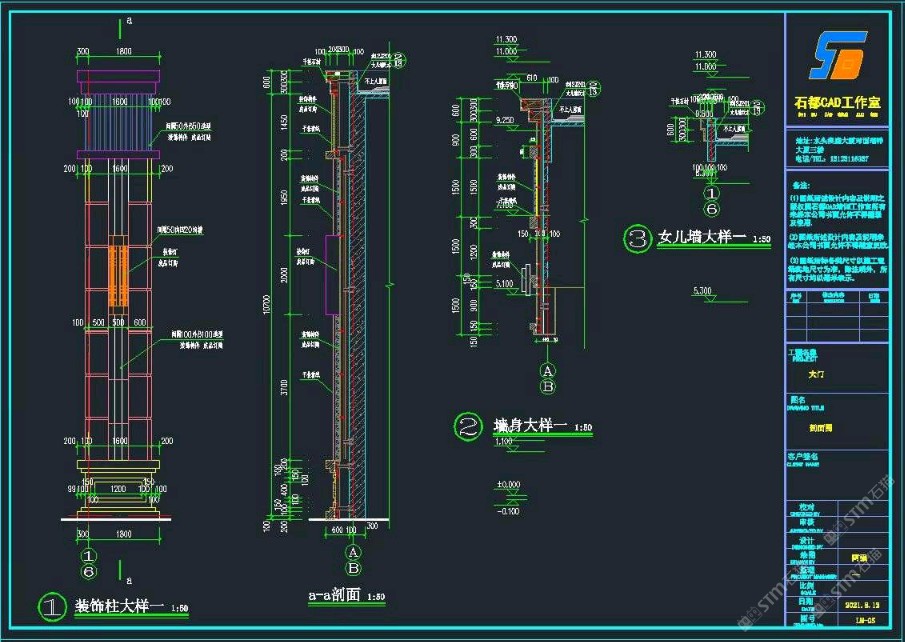Pick axis bubble A under the wall detail
This screenshot has height=642, width=905.
pyautogui.click(x=547, y=369)
